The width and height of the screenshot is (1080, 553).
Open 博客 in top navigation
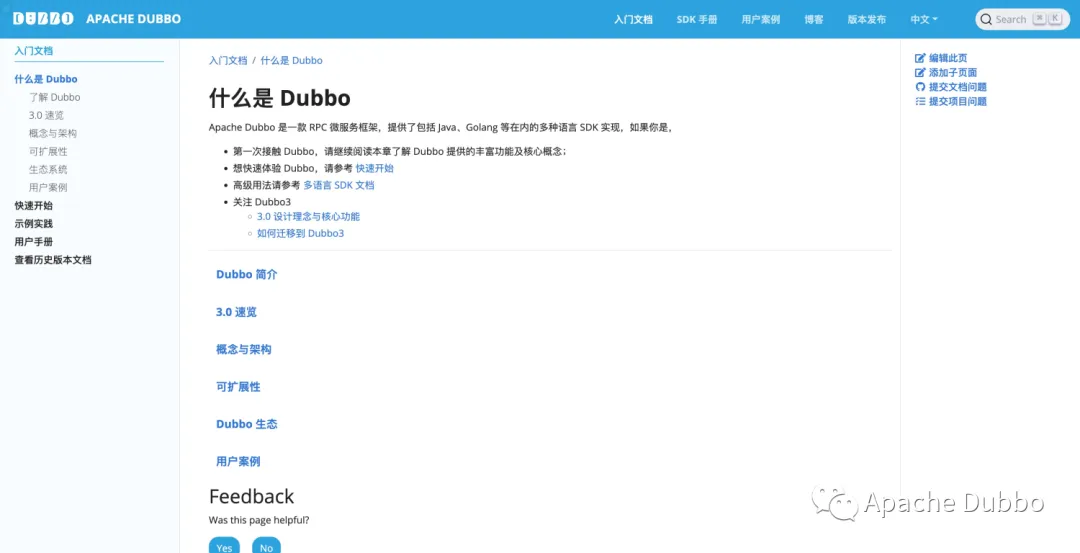[x=813, y=19]
